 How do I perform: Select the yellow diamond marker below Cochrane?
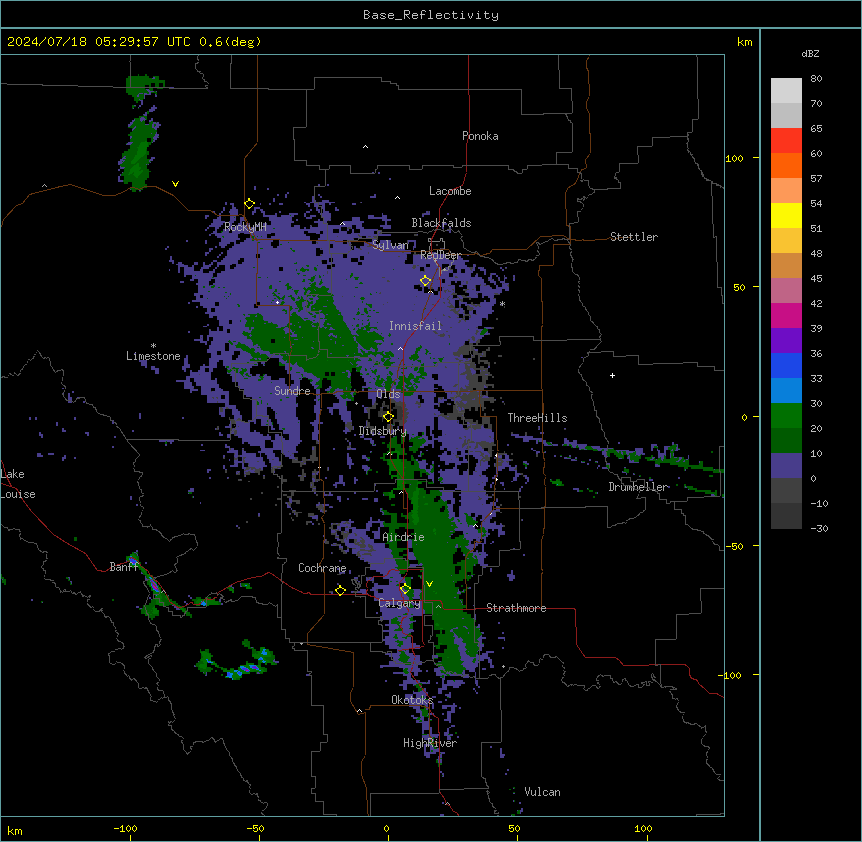tap(340, 590)
